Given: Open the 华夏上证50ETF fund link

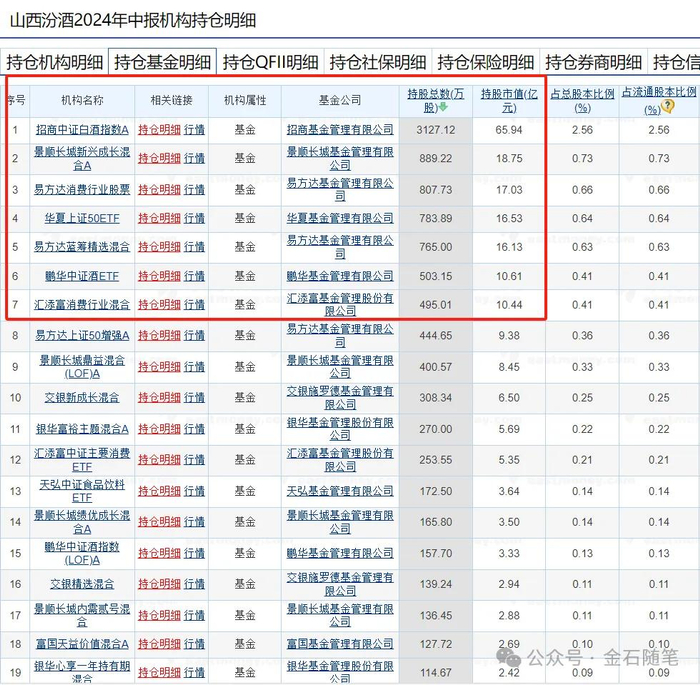Looking at the screenshot, I should point(82,218).
